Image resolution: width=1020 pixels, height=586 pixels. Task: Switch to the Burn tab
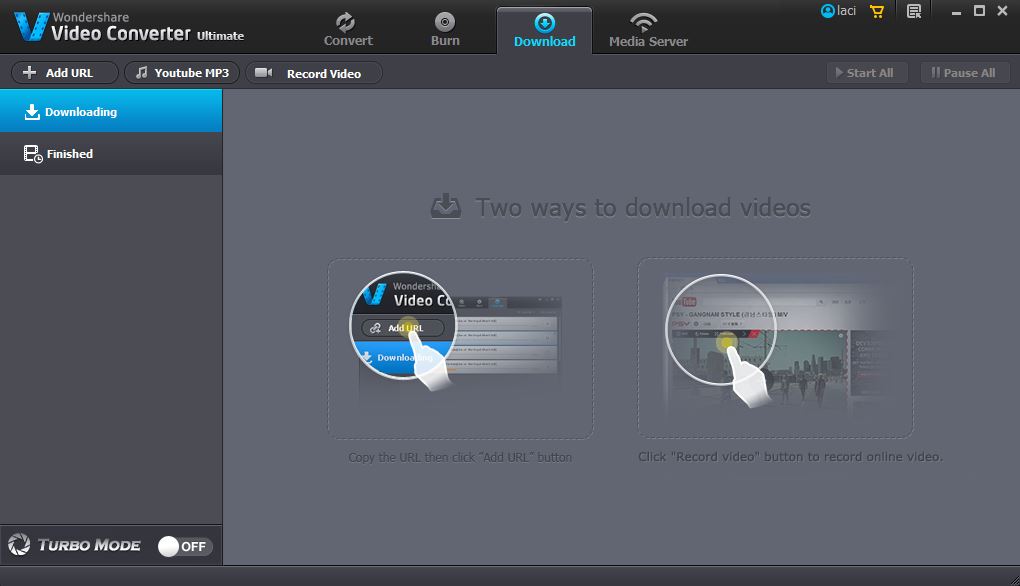tap(445, 30)
